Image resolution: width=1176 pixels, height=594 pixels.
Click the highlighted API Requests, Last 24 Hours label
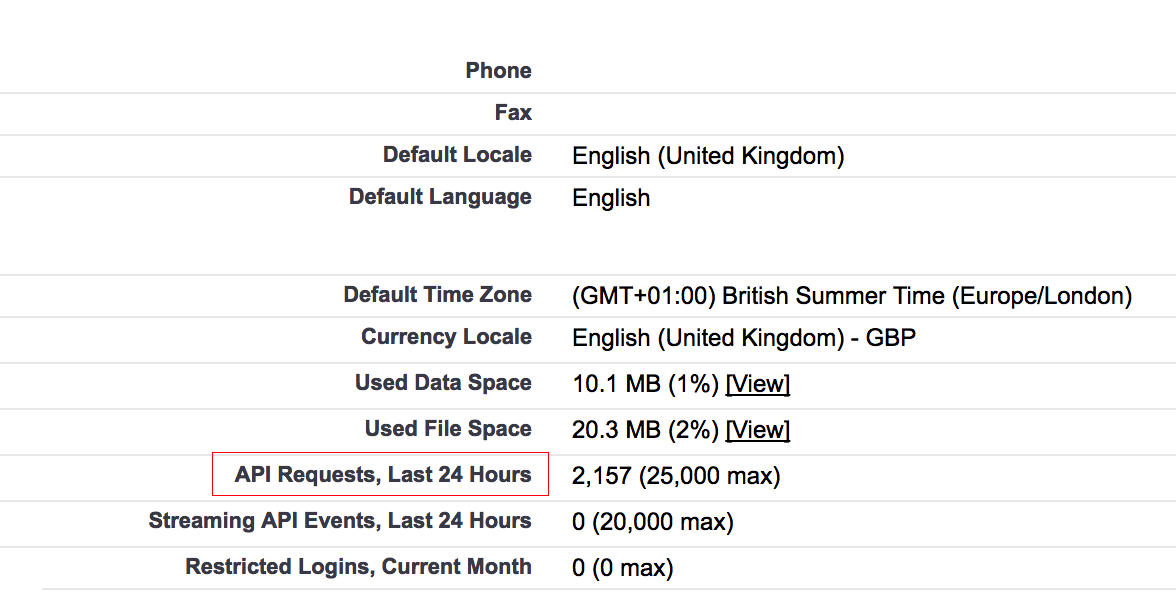pyautogui.click(x=382, y=475)
